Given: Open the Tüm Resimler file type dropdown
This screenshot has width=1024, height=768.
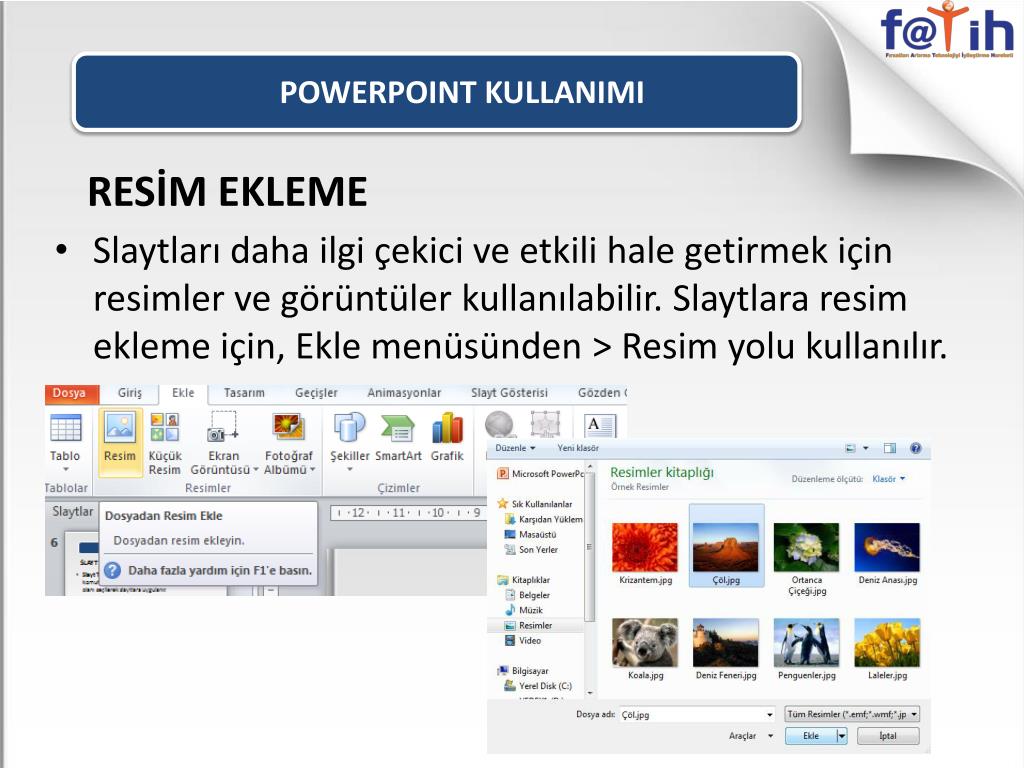Looking at the screenshot, I should tap(852, 714).
